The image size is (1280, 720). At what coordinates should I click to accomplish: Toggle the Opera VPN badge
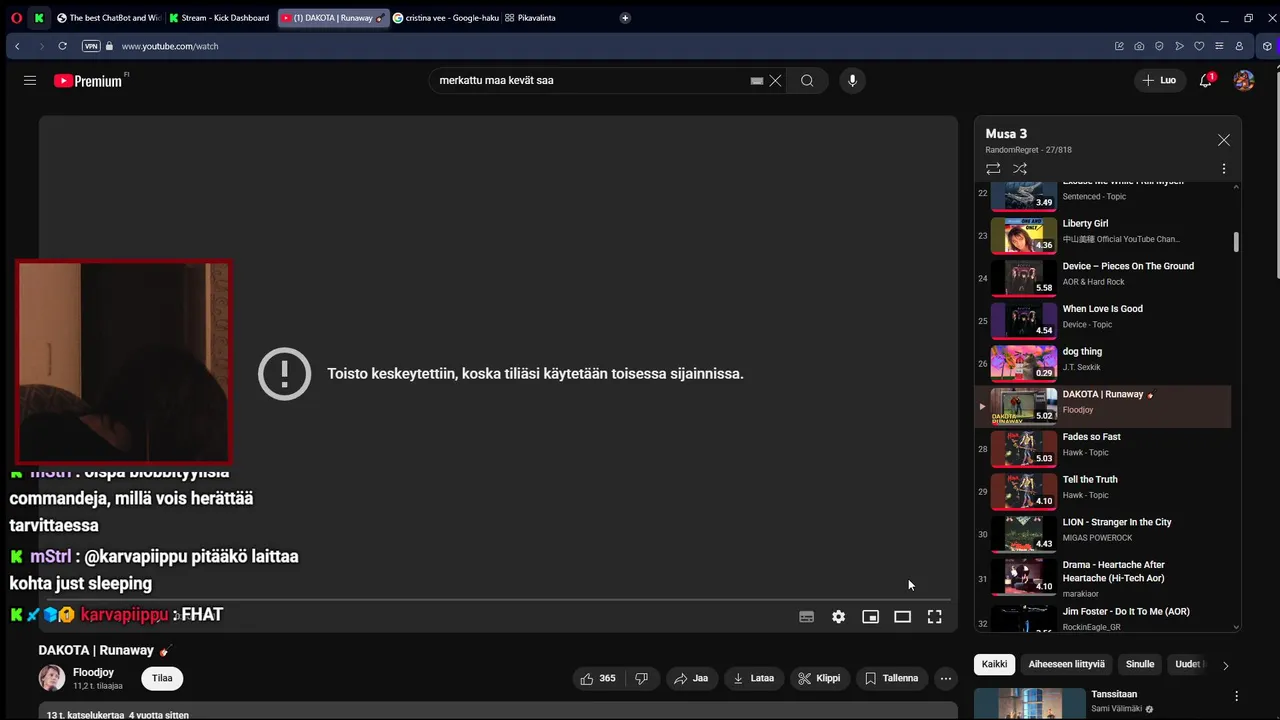(x=91, y=46)
